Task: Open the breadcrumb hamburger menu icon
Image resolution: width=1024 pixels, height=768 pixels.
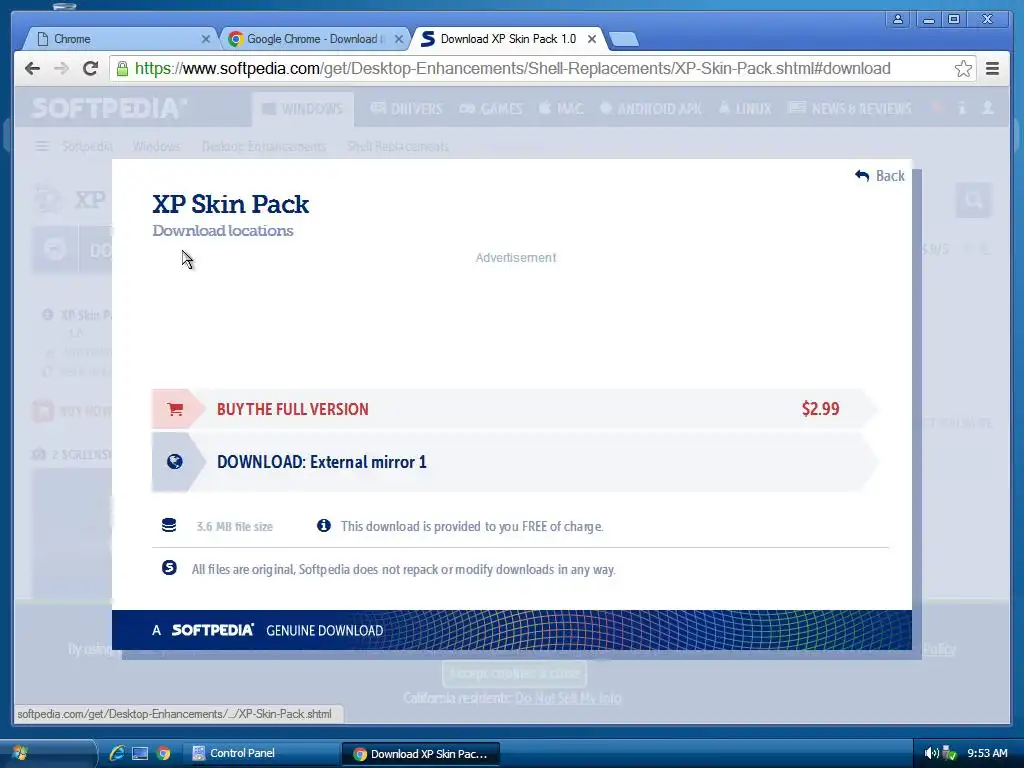Action: coord(42,146)
